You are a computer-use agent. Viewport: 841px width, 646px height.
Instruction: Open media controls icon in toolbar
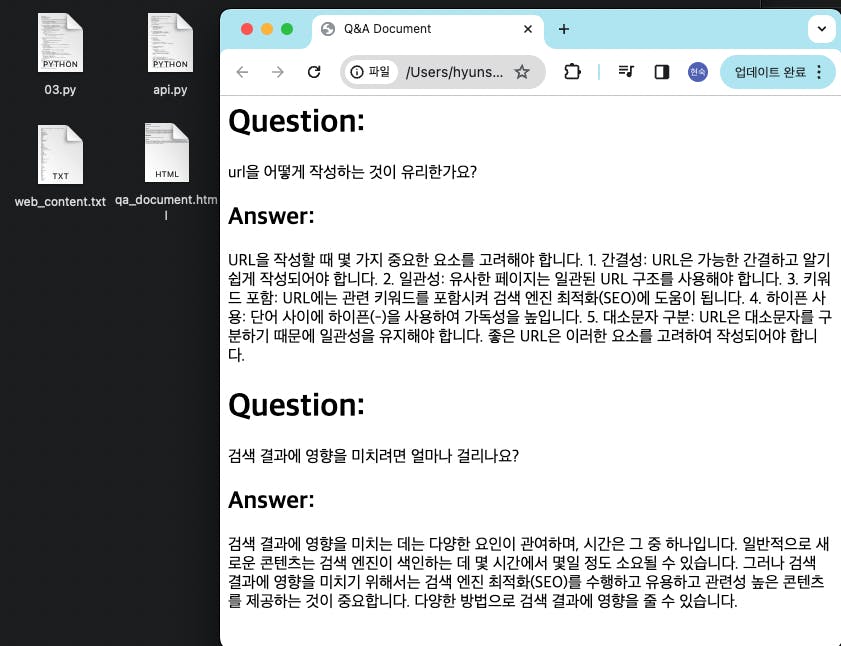click(x=626, y=71)
